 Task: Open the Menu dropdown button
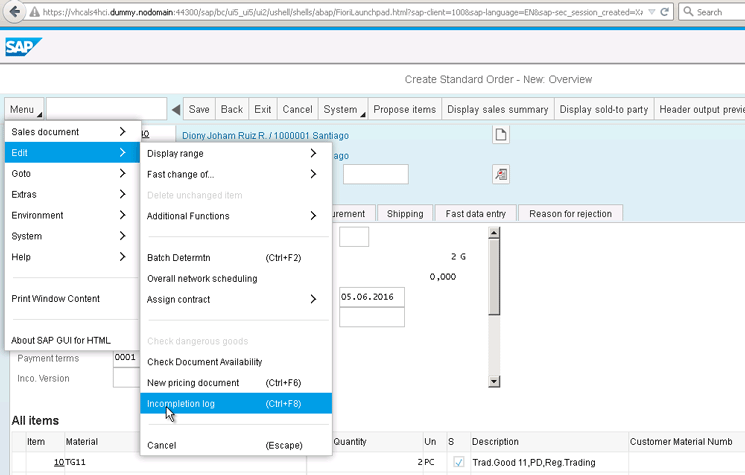[x=24, y=110]
